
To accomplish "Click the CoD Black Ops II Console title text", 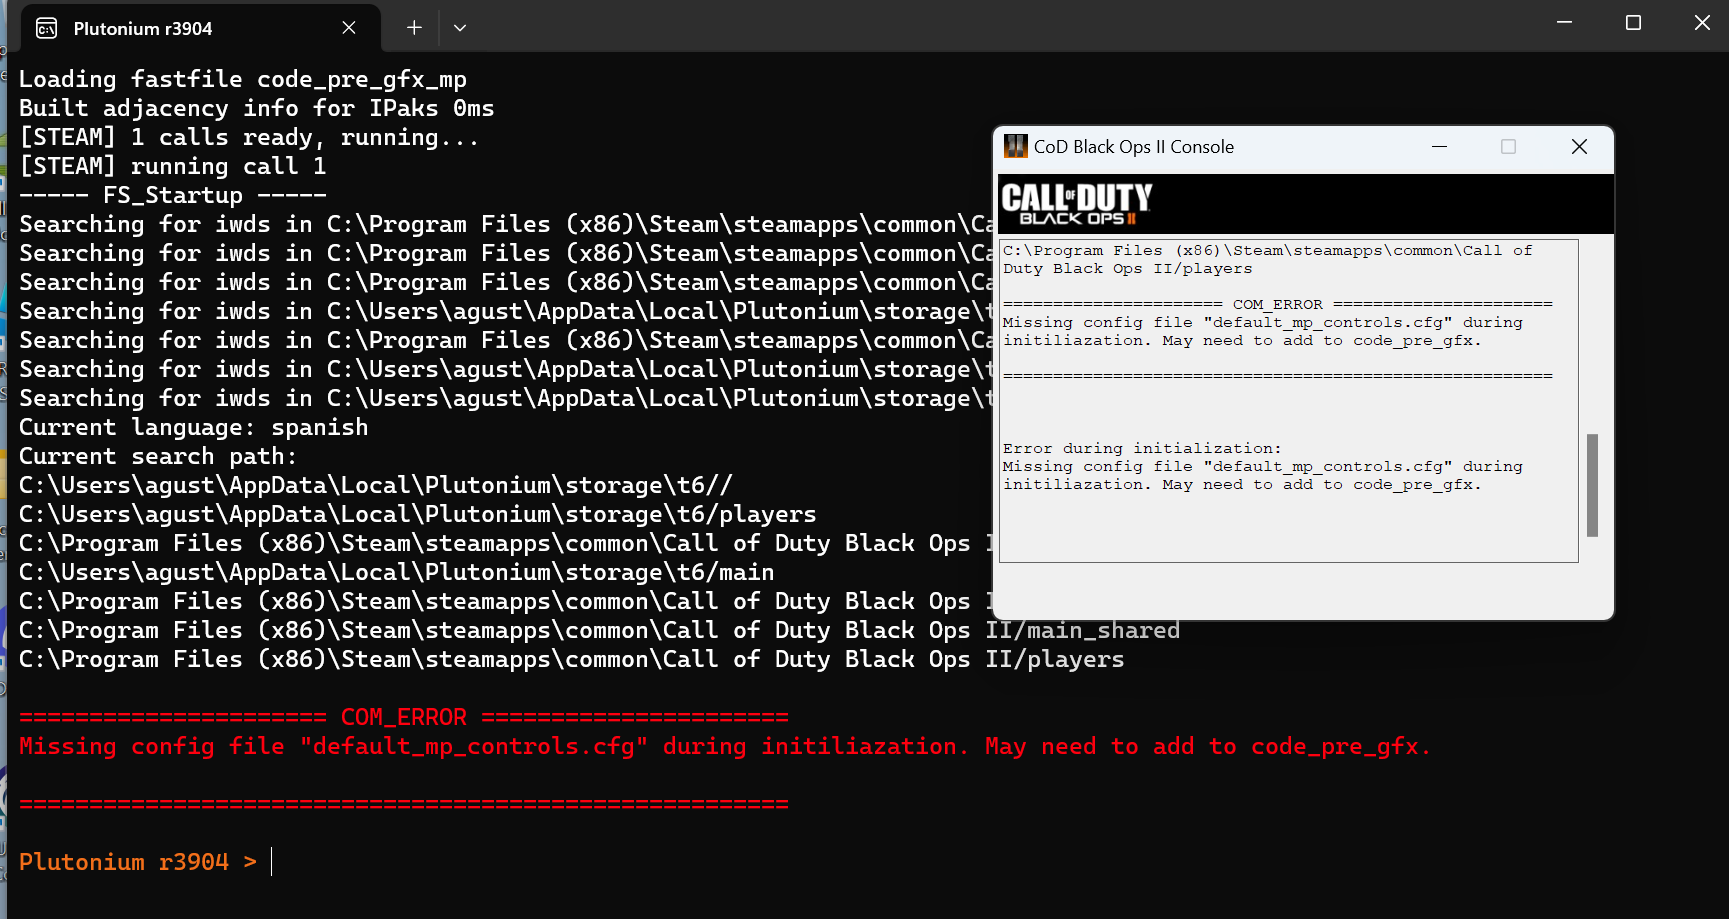I will 1134,147.
